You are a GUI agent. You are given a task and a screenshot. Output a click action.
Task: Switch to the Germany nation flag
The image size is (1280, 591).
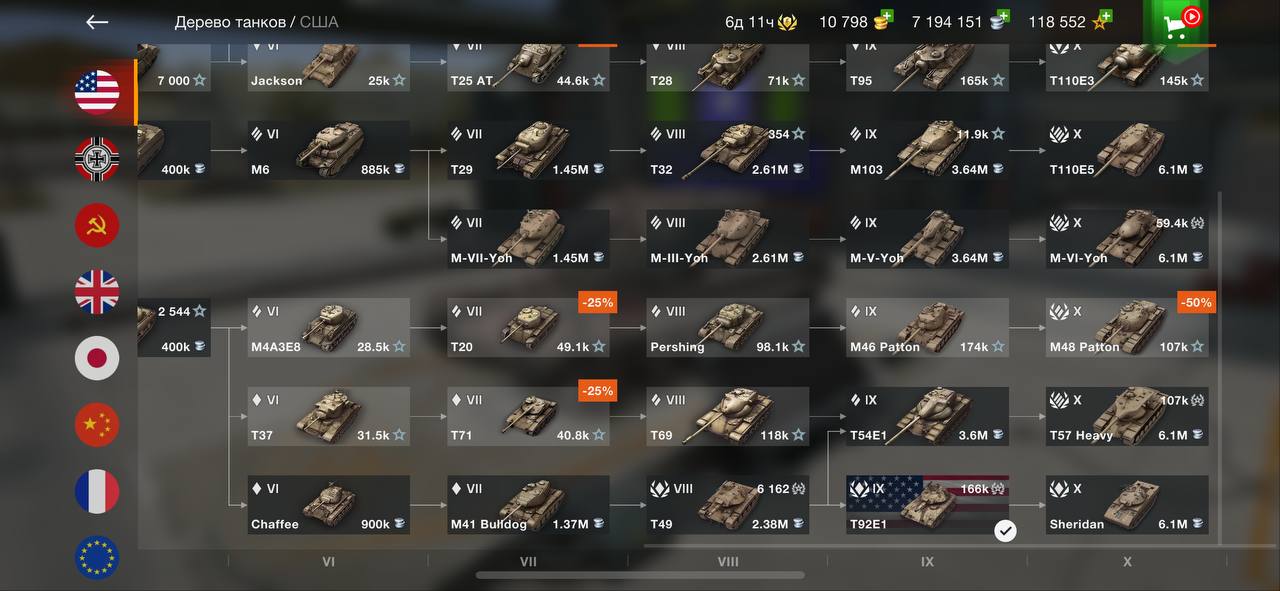pos(97,159)
